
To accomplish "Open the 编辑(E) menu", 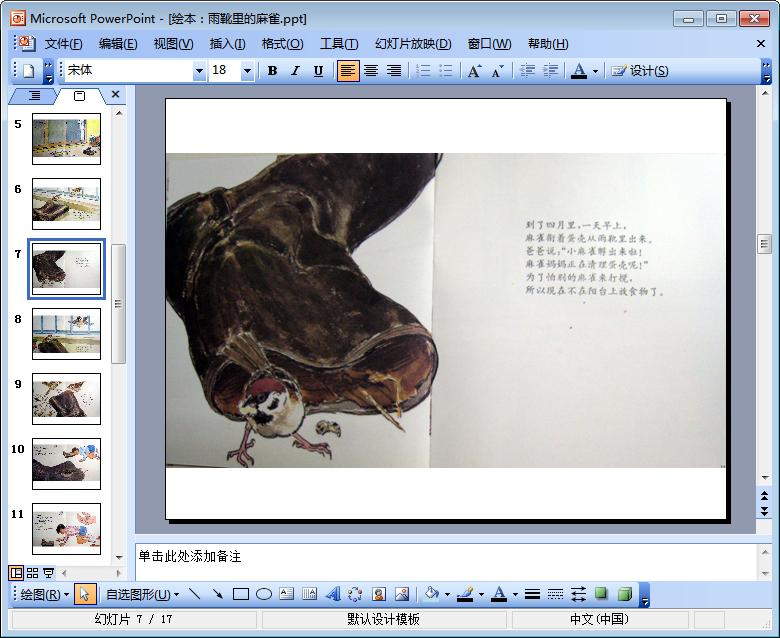I will click(x=118, y=44).
